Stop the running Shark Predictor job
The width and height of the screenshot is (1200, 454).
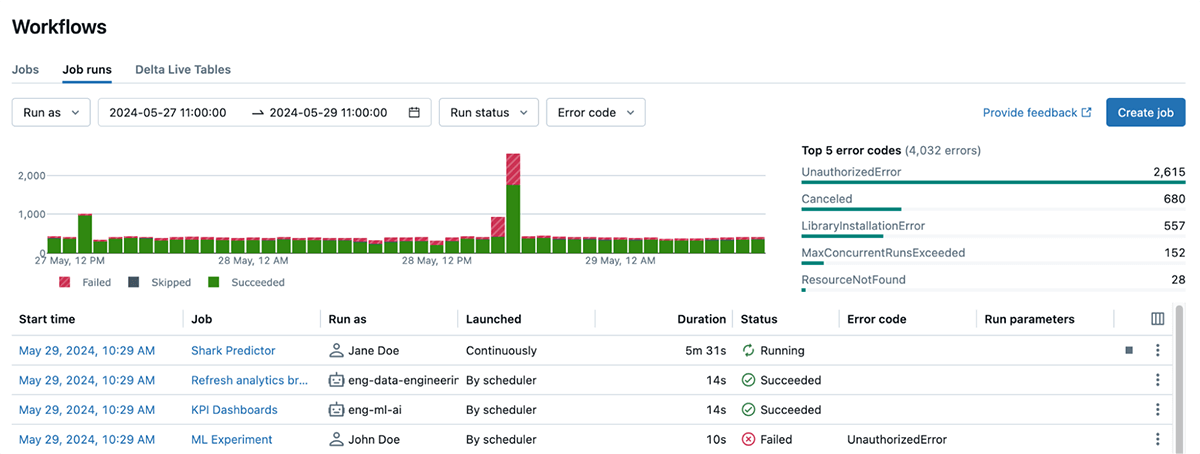[1129, 351]
